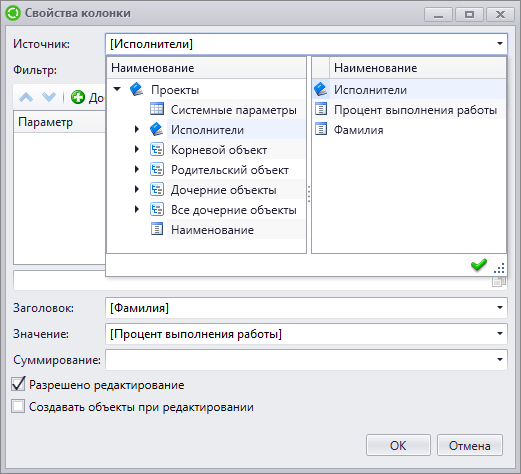Click the copy icon beside the text field
Image resolution: width=521 pixels, height=474 pixels.
click(x=499, y=281)
